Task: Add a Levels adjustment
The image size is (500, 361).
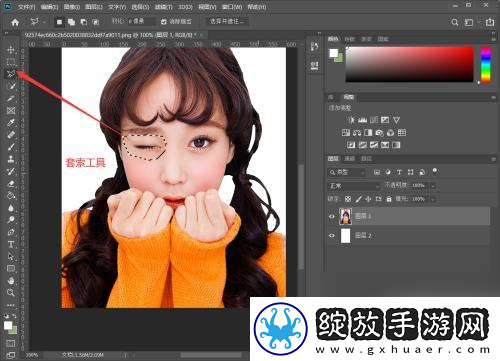Action: coord(362,120)
